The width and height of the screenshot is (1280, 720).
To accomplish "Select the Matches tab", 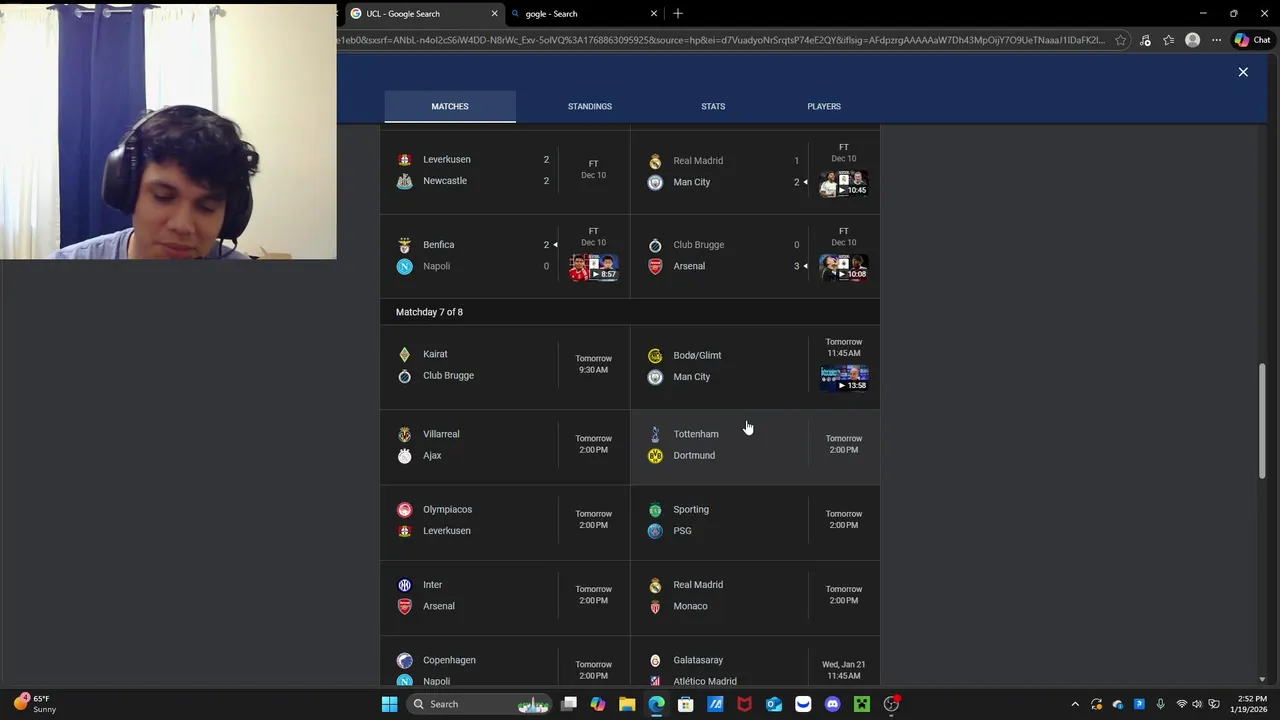I will pyautogui.click(x=450, y=106).
